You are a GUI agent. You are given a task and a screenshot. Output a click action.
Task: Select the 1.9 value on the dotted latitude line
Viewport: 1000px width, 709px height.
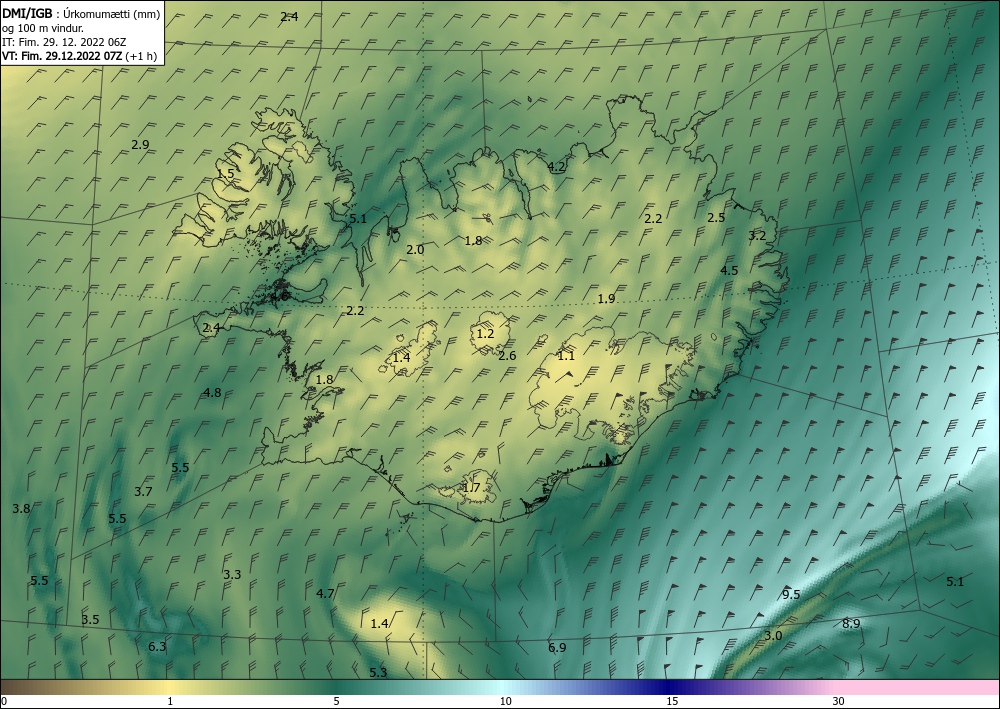point(607,298)
